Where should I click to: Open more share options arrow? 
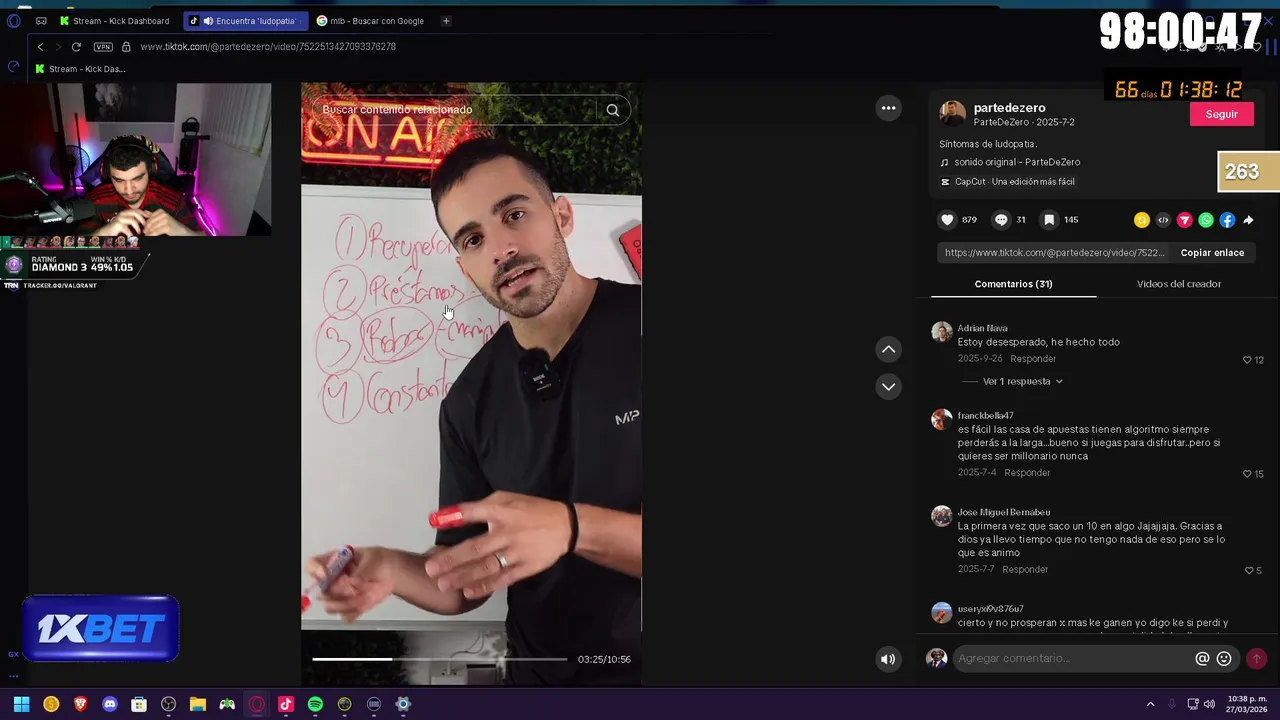tap(1248, 220)
